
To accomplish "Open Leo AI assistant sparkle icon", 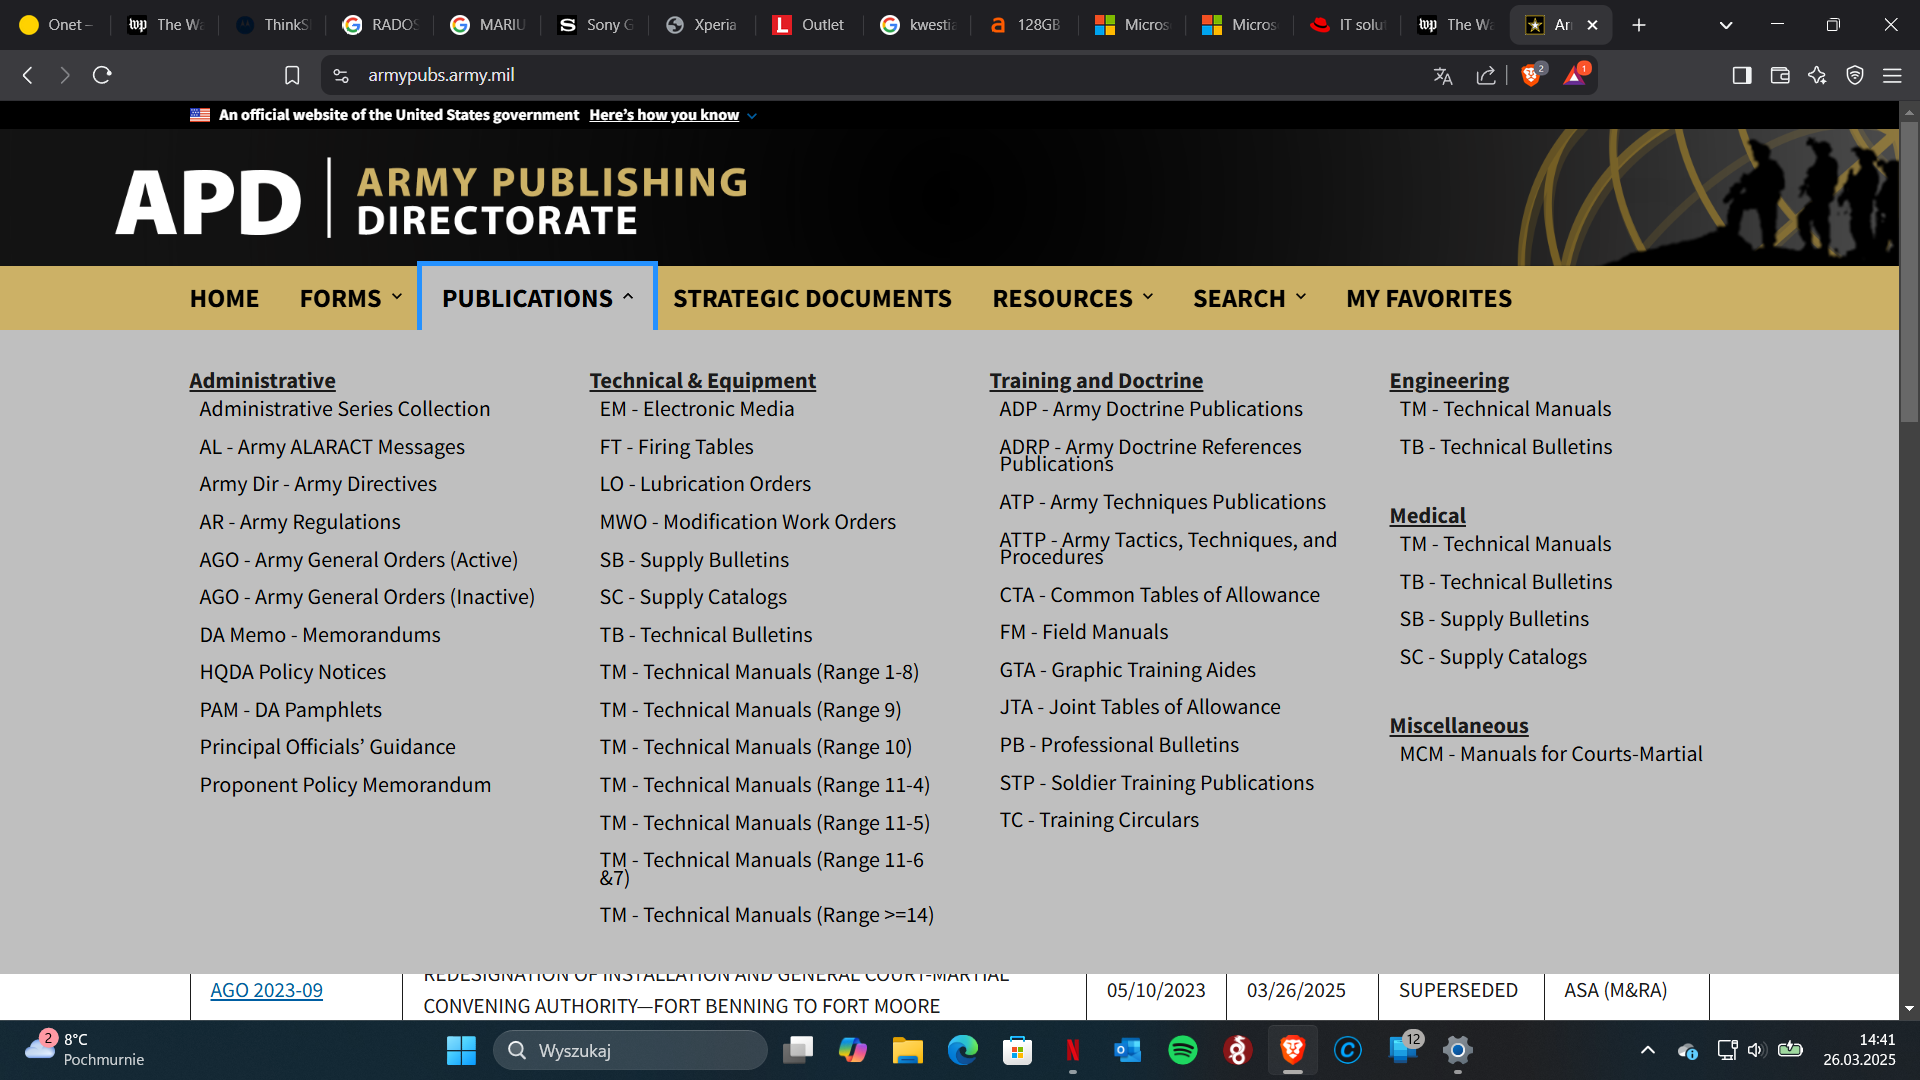I will coord(1817,76).
